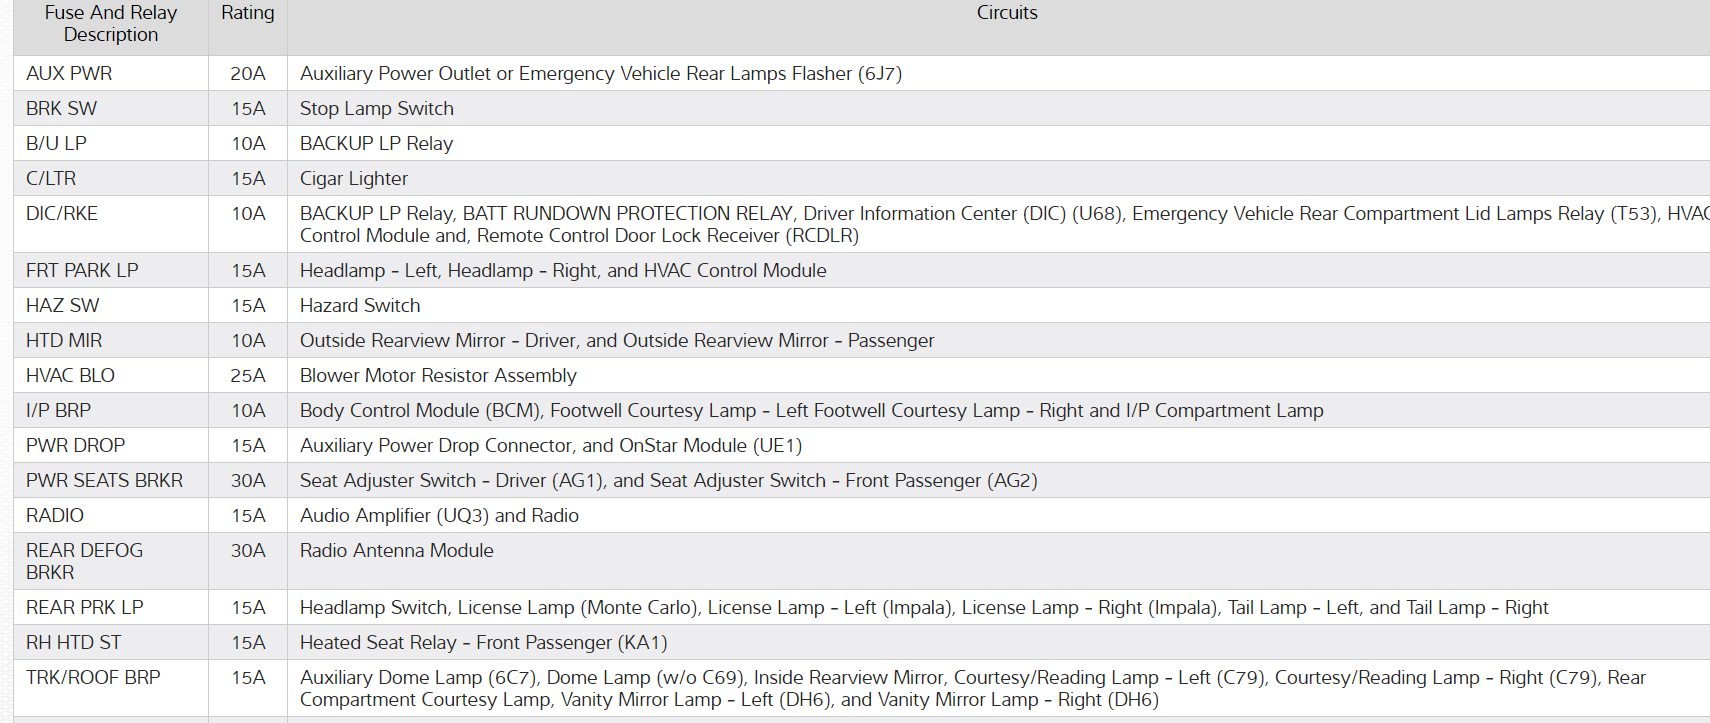This screenshot has width=1710, height=723.
Task: Click the HTD MIR fuse label
Action: (64, 341)
